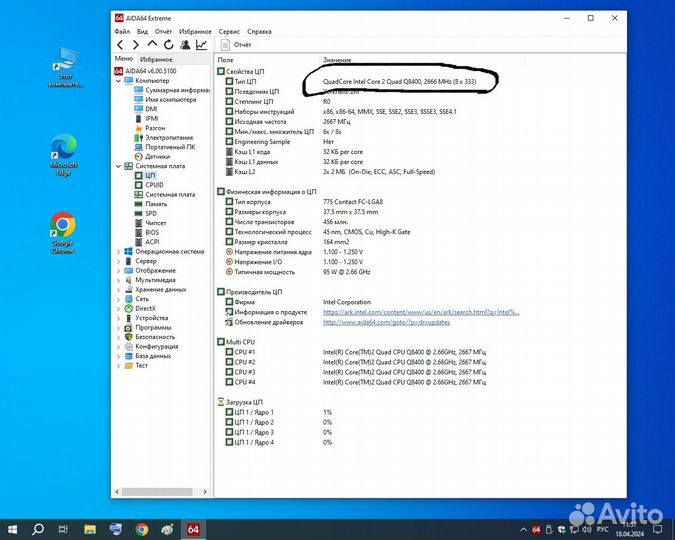Select Датчики item in the tree
Screen dimensions: 675x540
[157, 156]
